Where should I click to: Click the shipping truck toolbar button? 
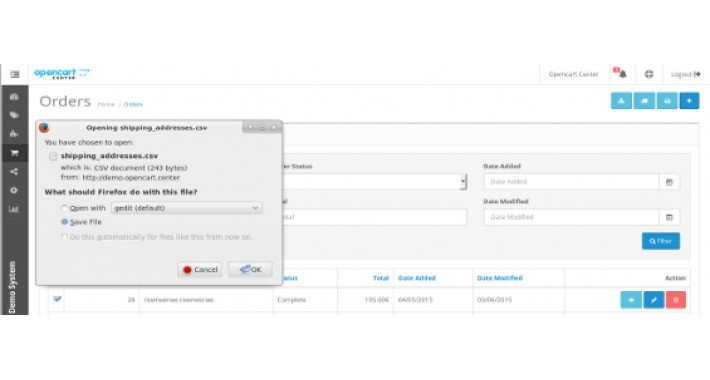644,101
